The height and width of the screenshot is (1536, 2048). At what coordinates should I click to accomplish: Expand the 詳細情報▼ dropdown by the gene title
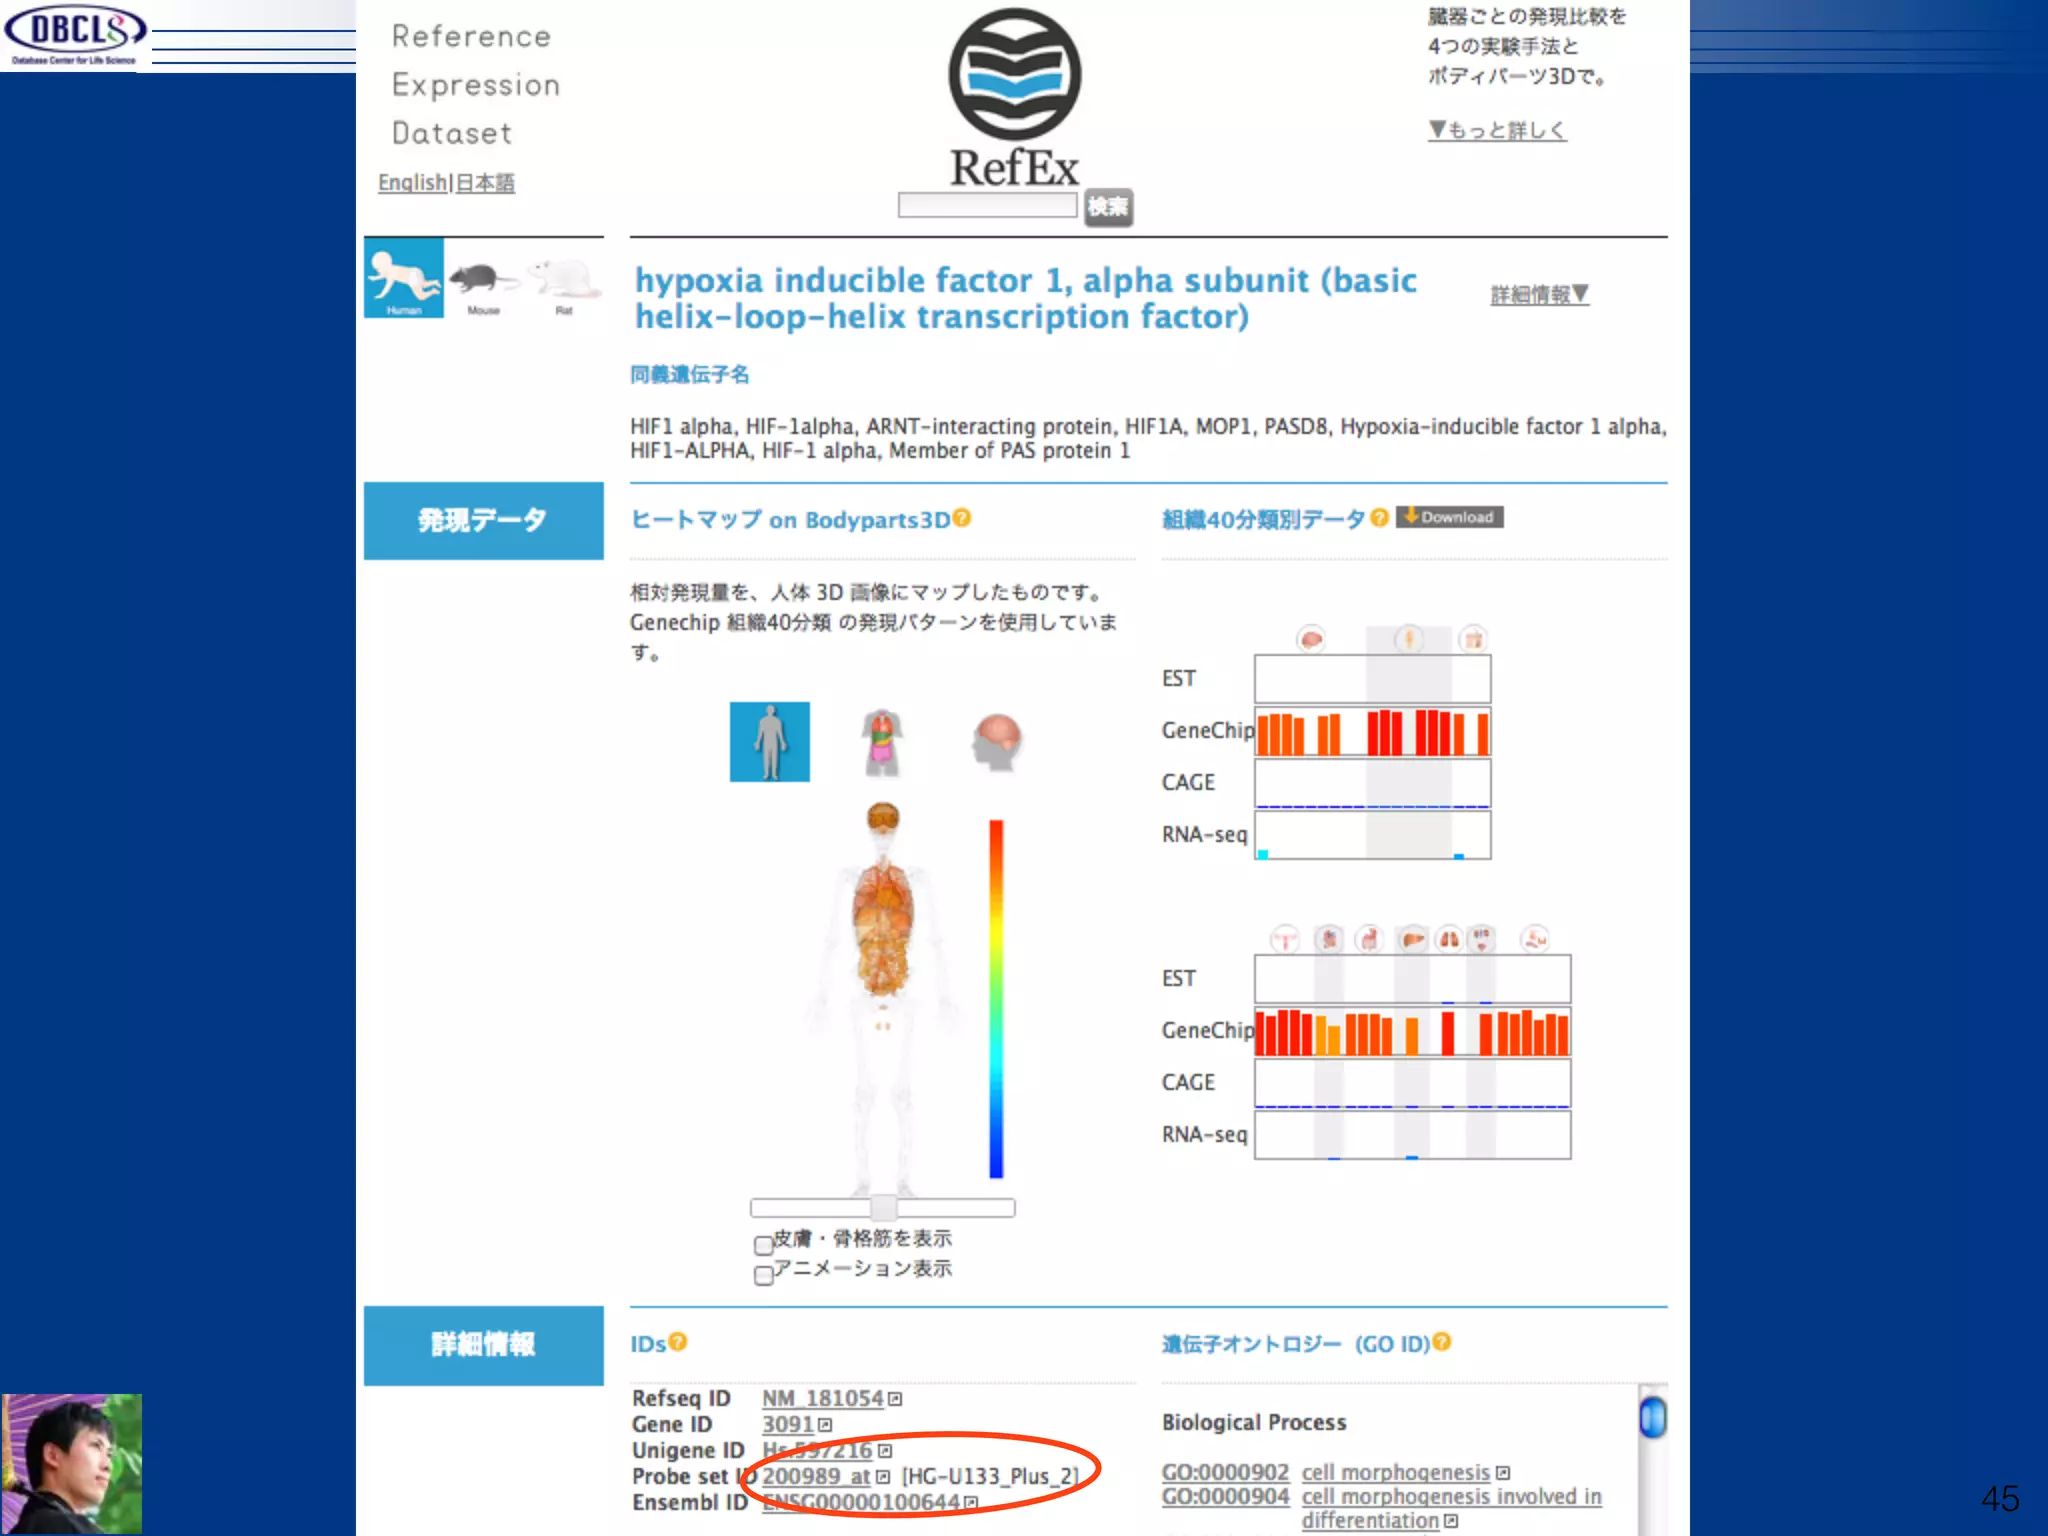(1539, 294)
